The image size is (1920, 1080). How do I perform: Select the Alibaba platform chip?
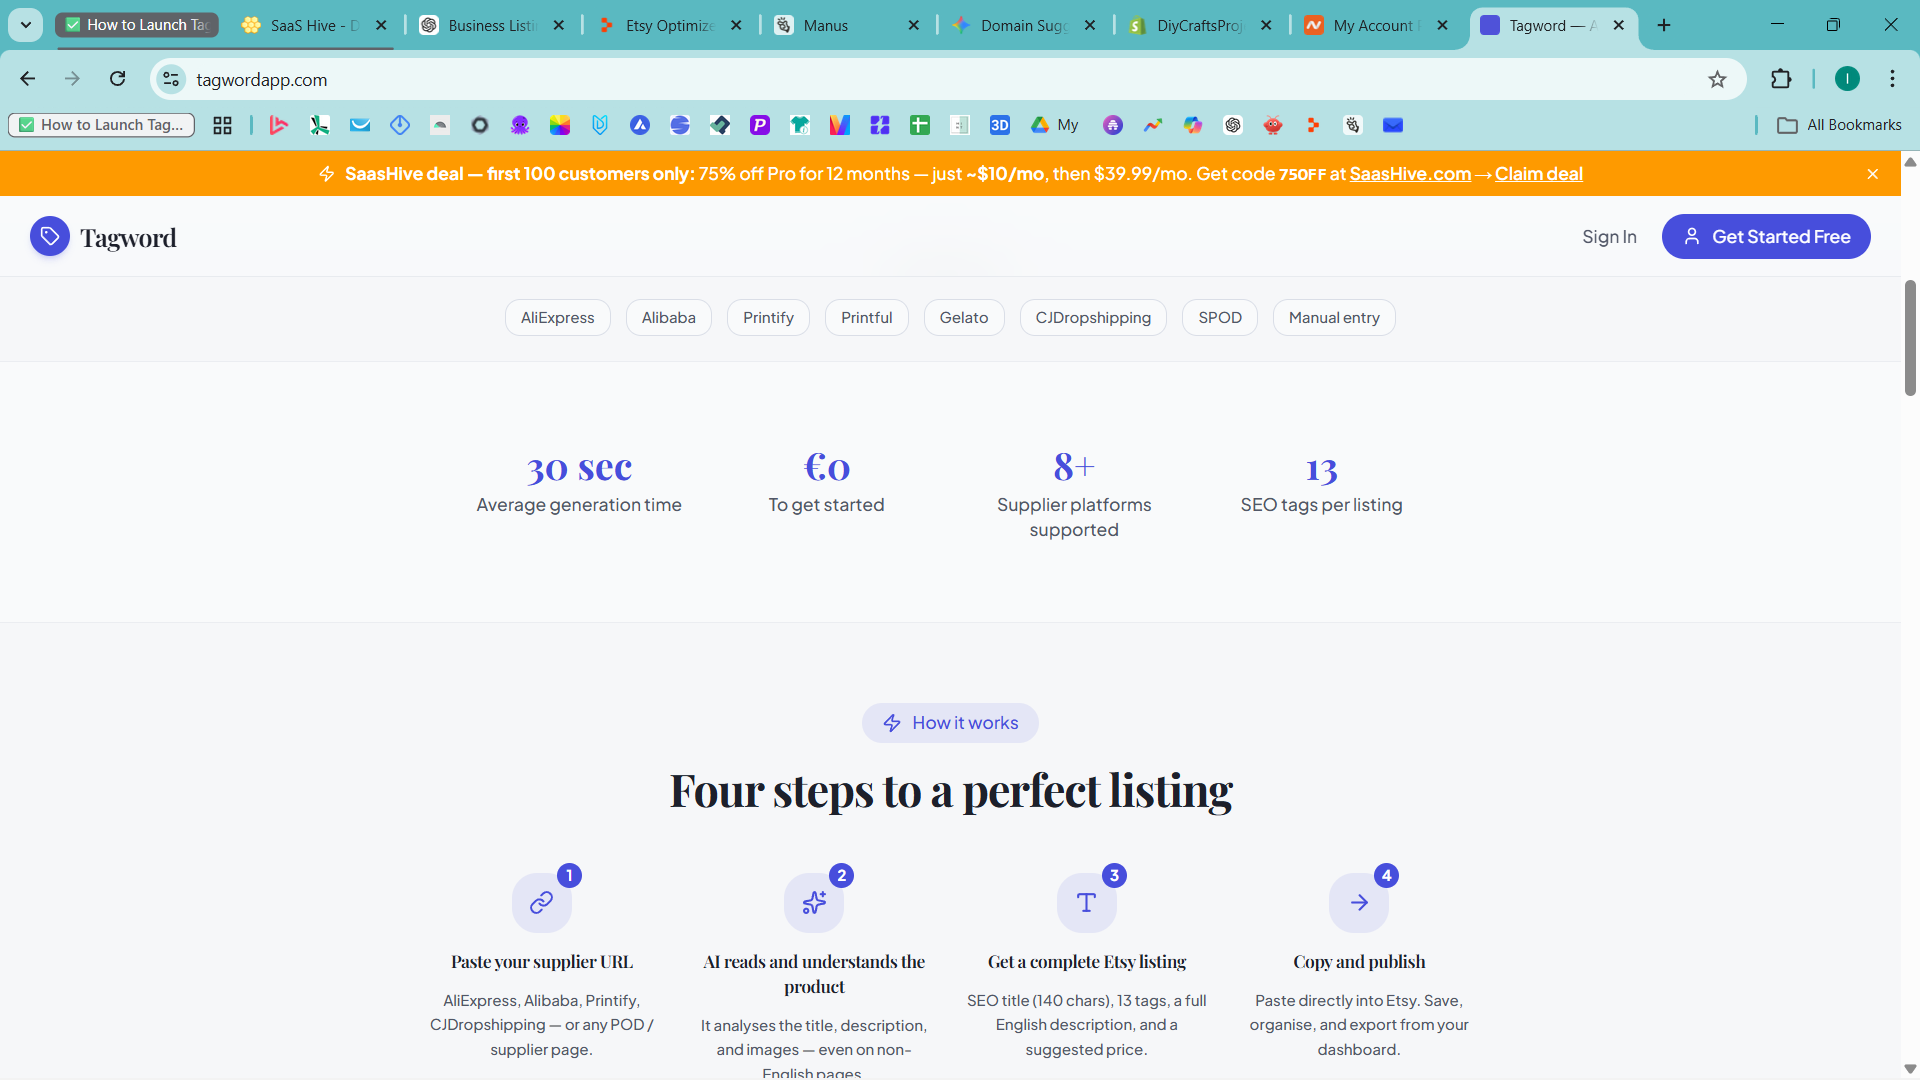point(668,318)
